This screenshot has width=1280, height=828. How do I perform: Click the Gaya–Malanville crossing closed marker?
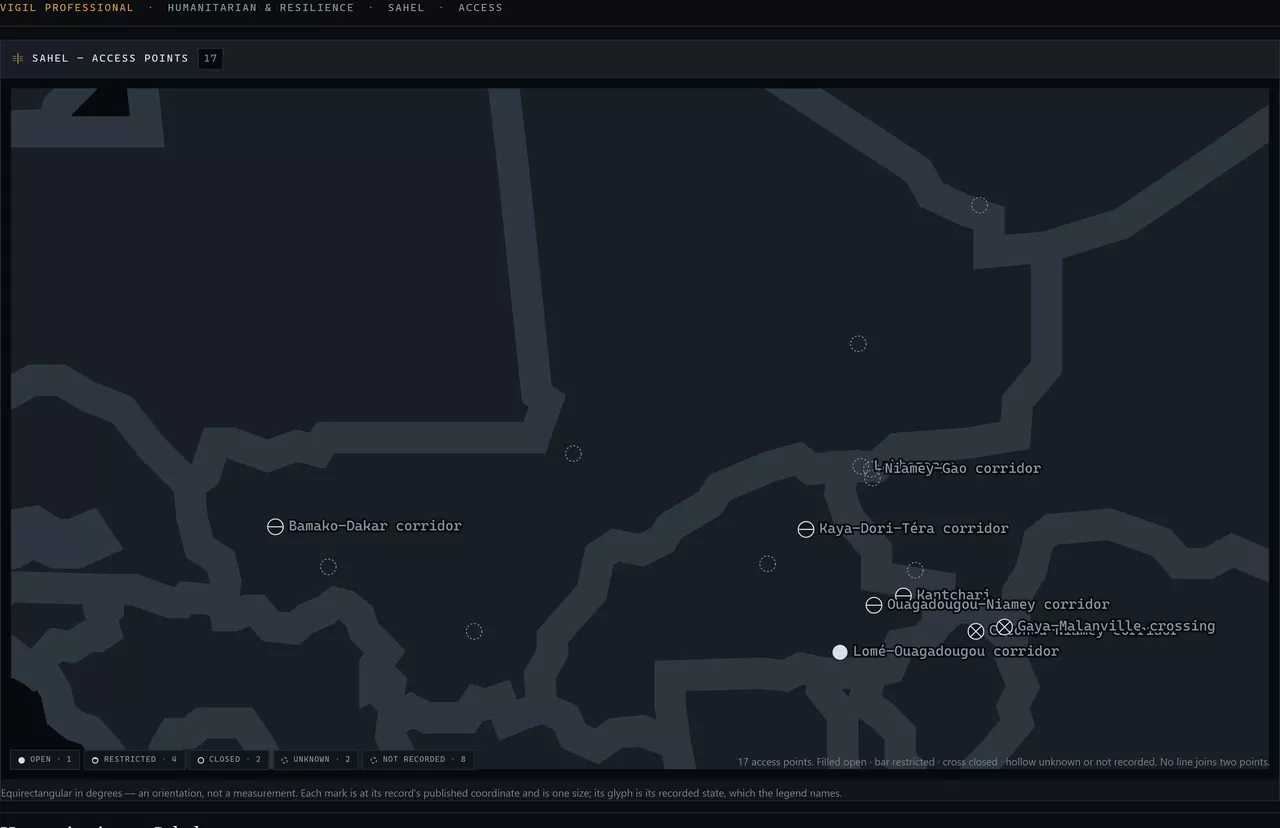[x=1005, y=627]
